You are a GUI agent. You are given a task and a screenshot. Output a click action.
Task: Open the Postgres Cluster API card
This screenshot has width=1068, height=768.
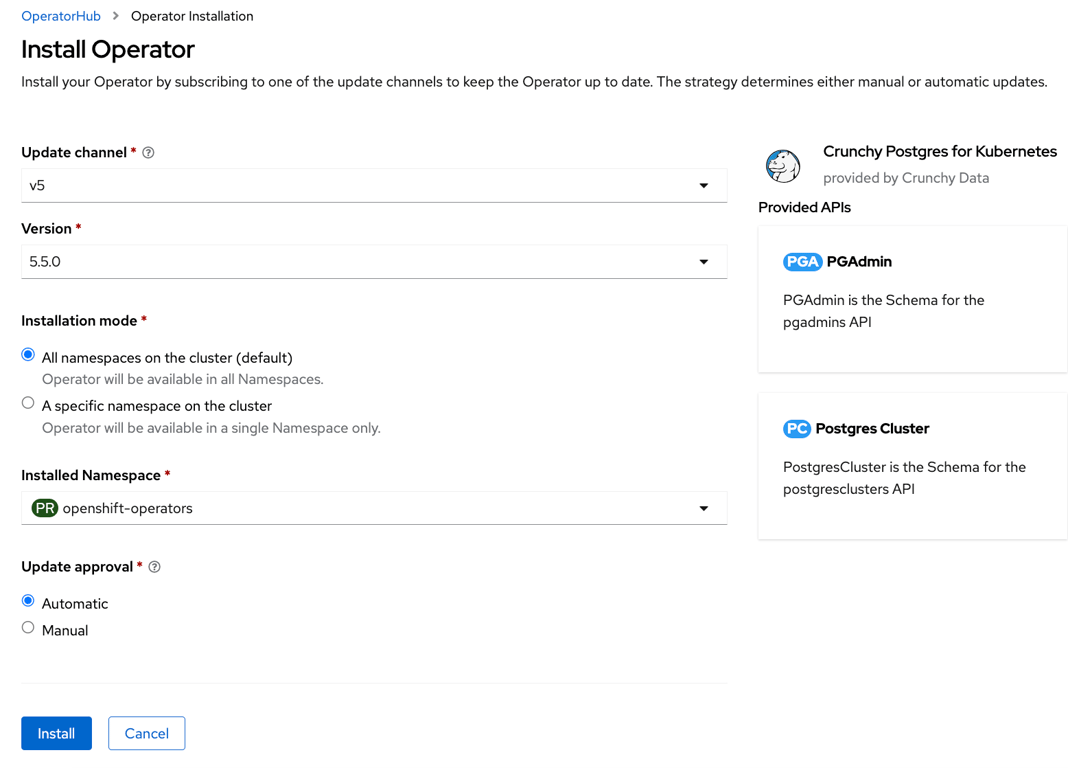913,466
